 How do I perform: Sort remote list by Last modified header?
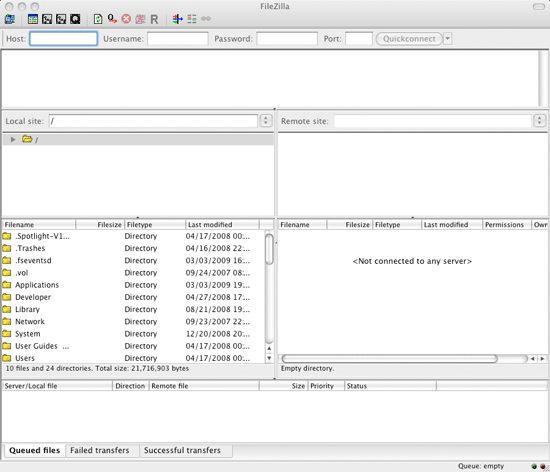tap(452, 224)
